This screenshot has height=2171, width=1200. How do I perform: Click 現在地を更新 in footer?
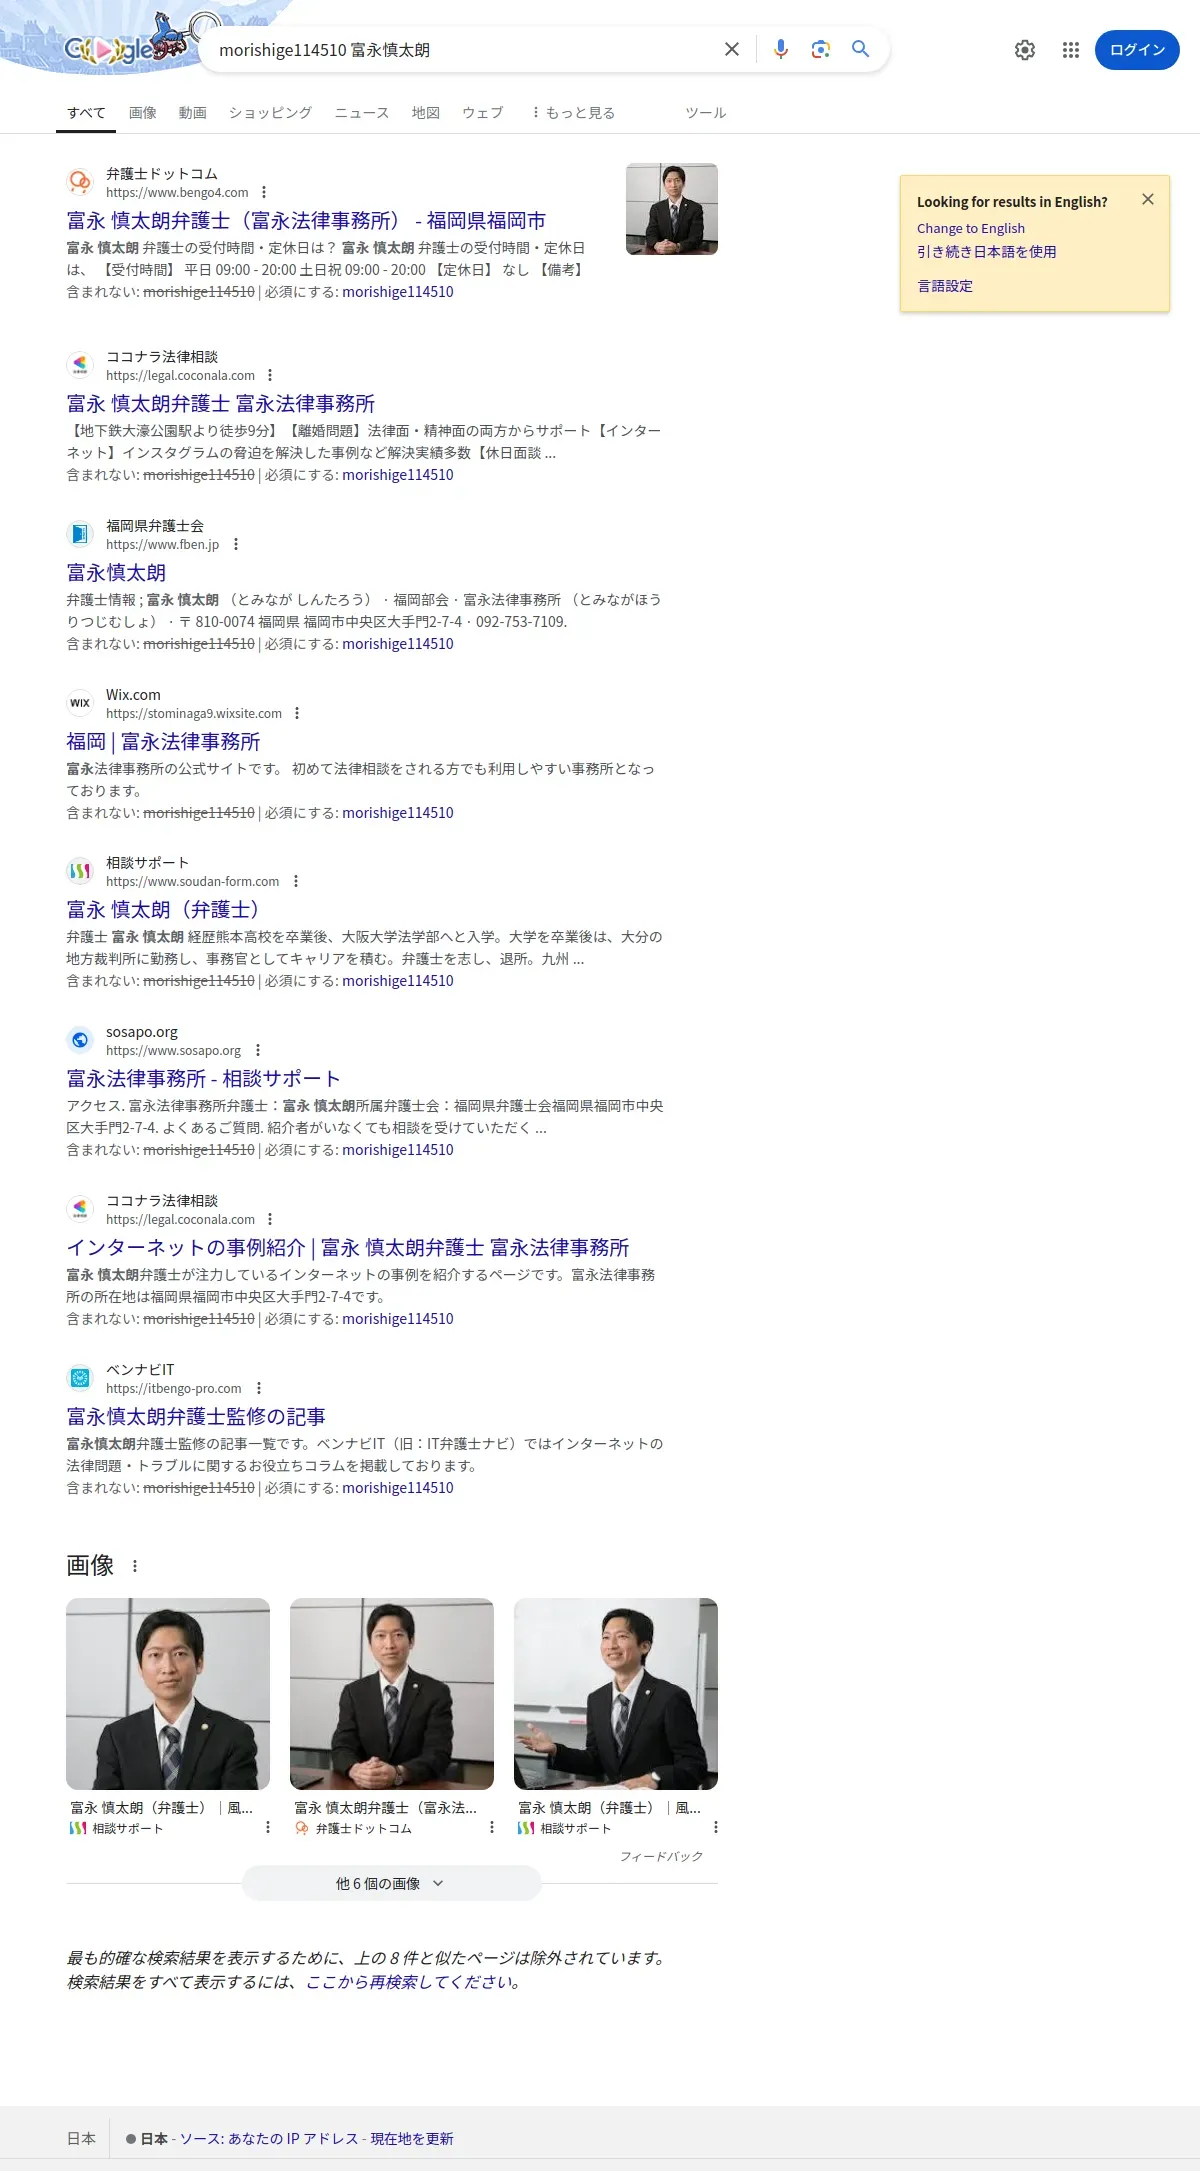click(412, 2138)
